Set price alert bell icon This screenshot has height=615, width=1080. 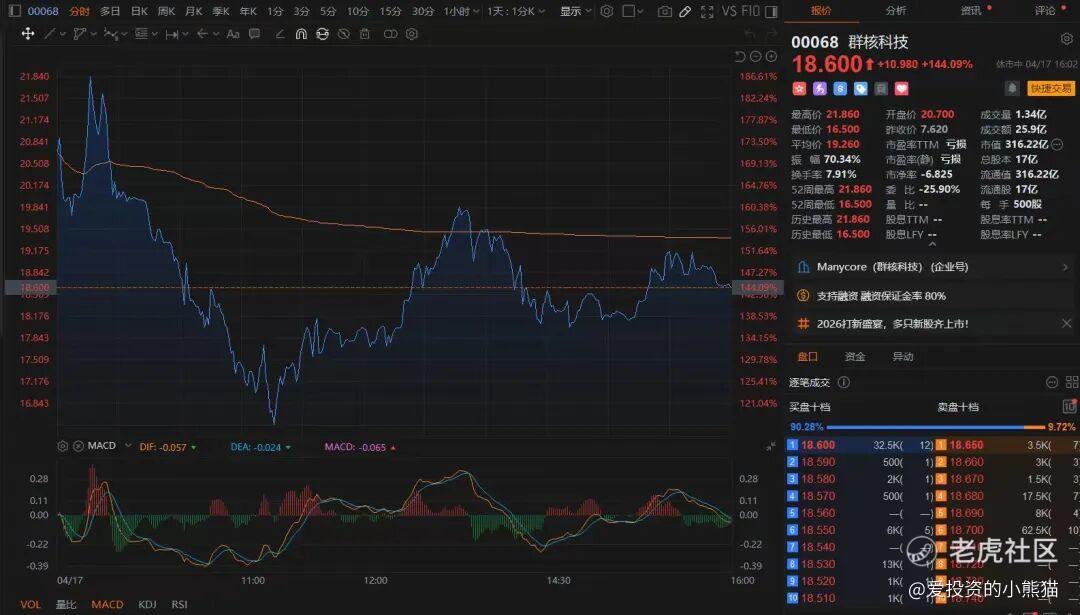point(1012,88)
